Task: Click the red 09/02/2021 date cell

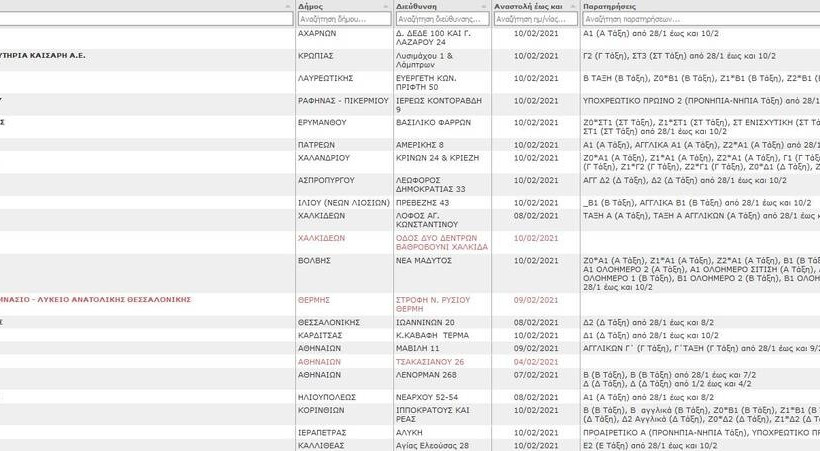Action: [x=535, y=300]
